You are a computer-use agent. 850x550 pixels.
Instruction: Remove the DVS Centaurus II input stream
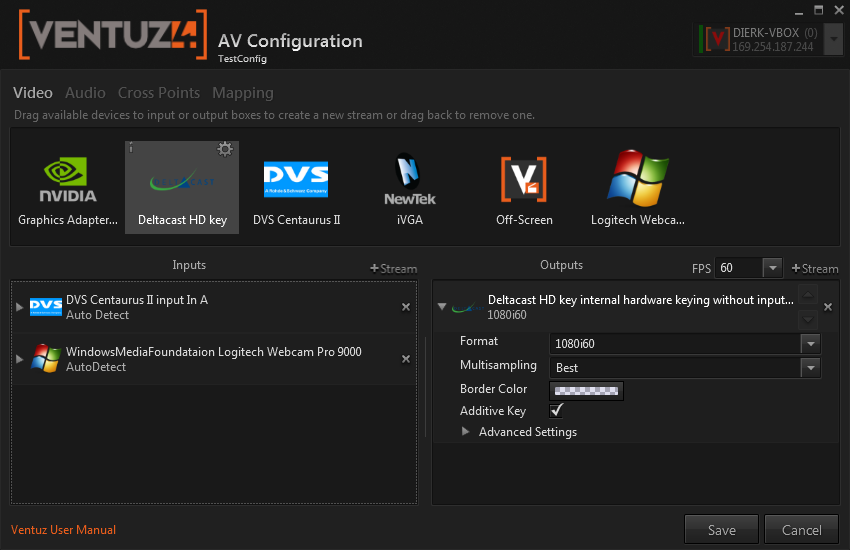click(x=406, y=307)
